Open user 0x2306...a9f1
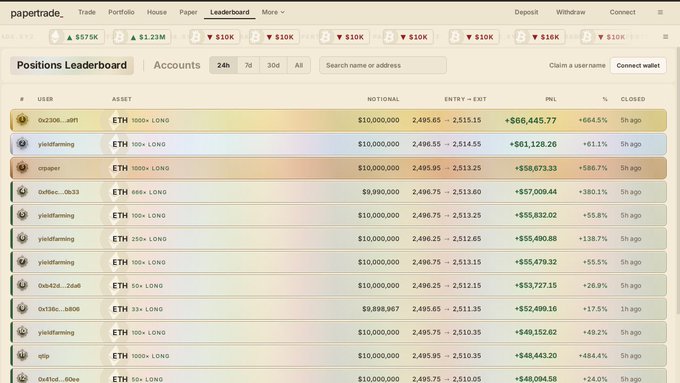Image resolution: width=680 pixels, height=383 pixels. pyautogui.click(x=58, y=120)
